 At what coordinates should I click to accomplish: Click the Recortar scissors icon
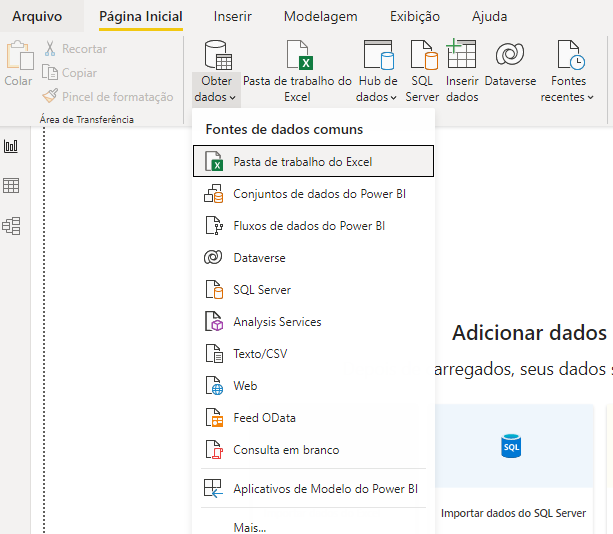pos(50,48)
